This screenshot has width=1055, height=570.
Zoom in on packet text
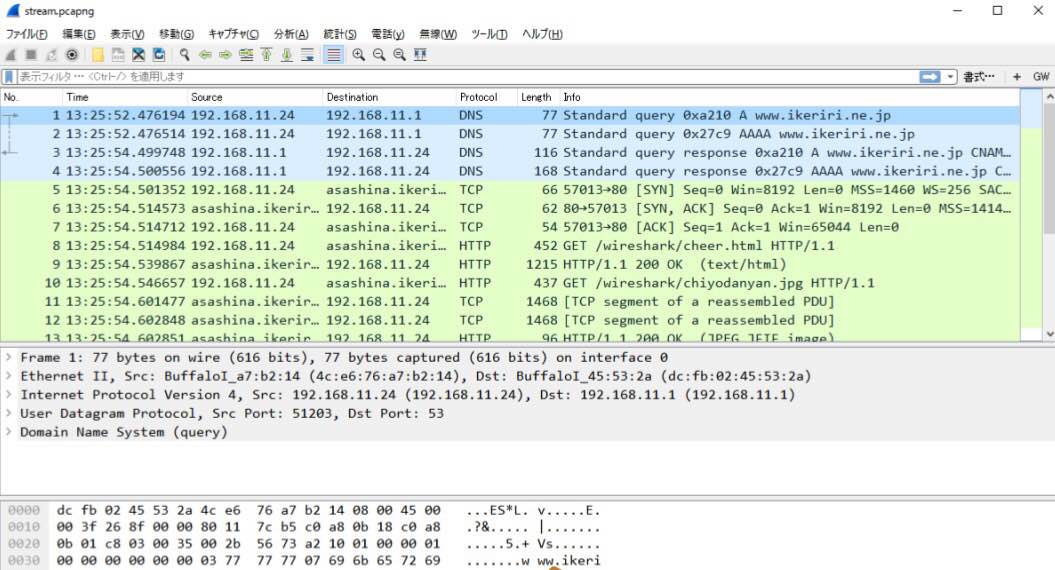[x=359, y=55]
